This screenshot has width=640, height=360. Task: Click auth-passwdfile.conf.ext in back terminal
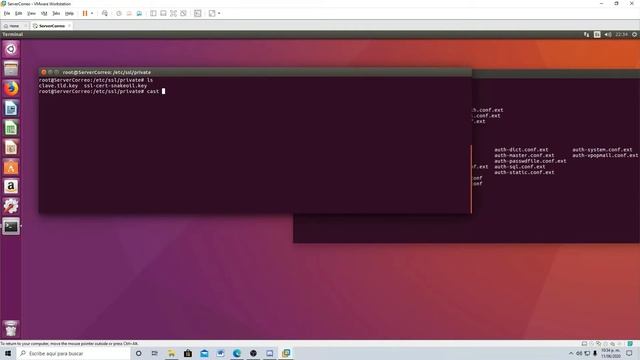click(x=530, y=161)
